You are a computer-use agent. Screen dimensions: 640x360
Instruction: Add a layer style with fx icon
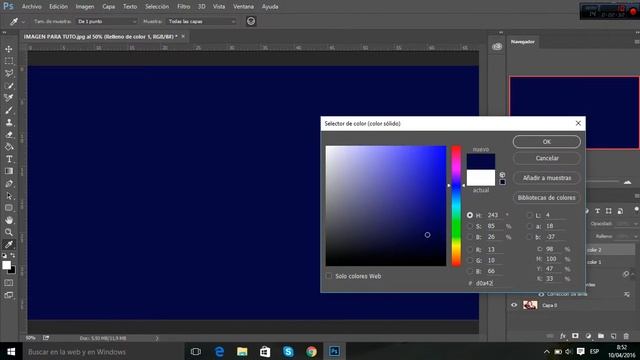tap(563, 336)
